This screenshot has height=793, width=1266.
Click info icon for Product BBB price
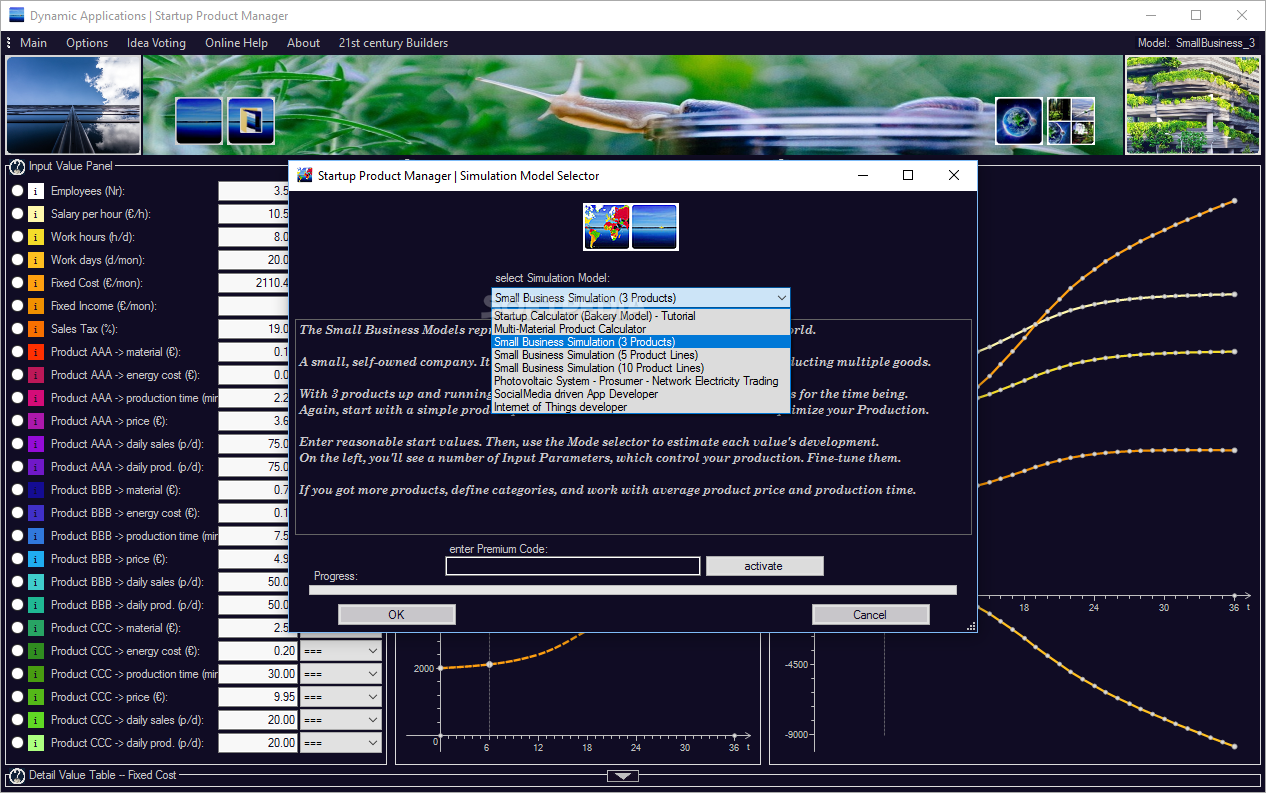pos(36,559)
